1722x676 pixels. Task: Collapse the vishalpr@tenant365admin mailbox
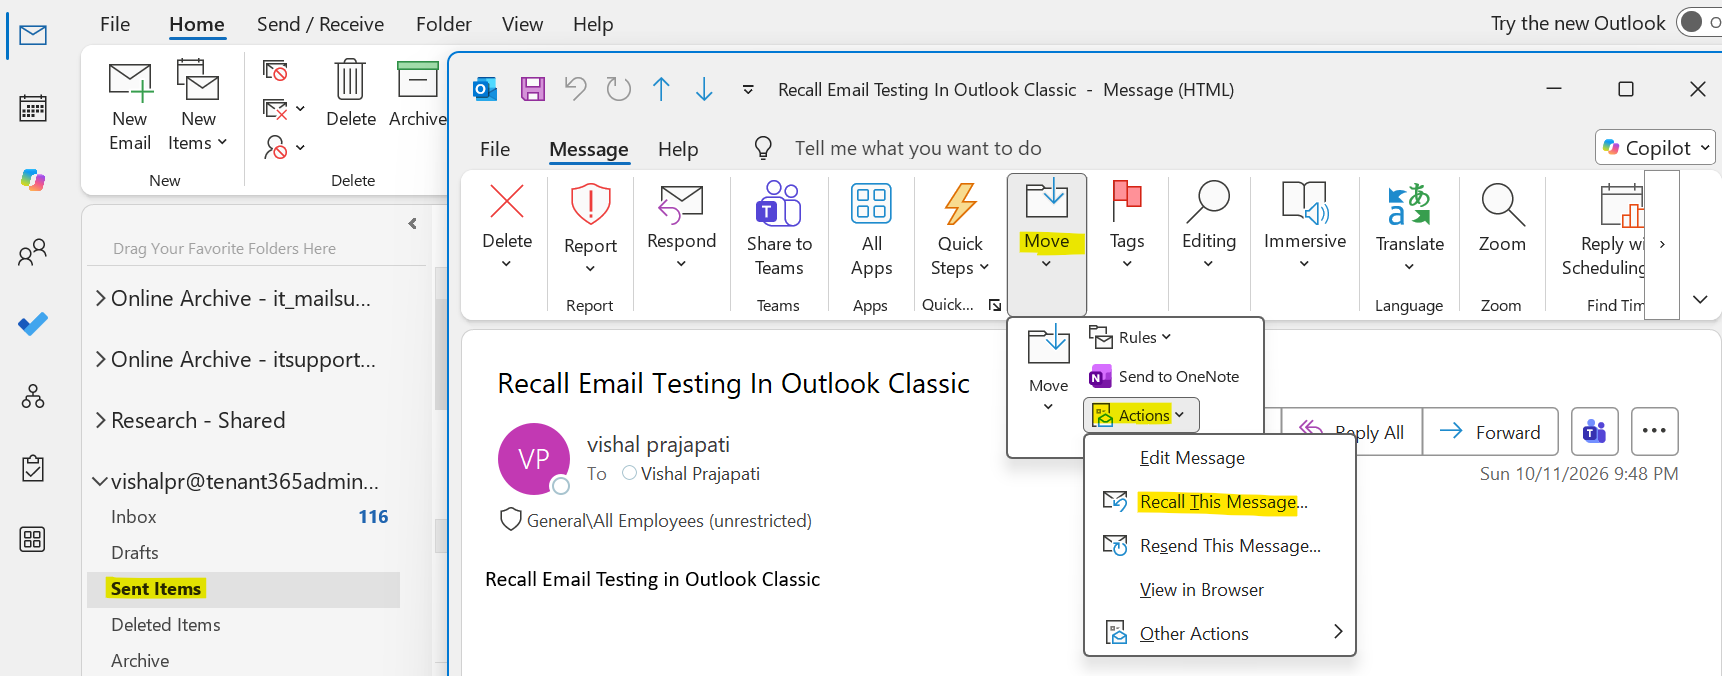[100, 481]
